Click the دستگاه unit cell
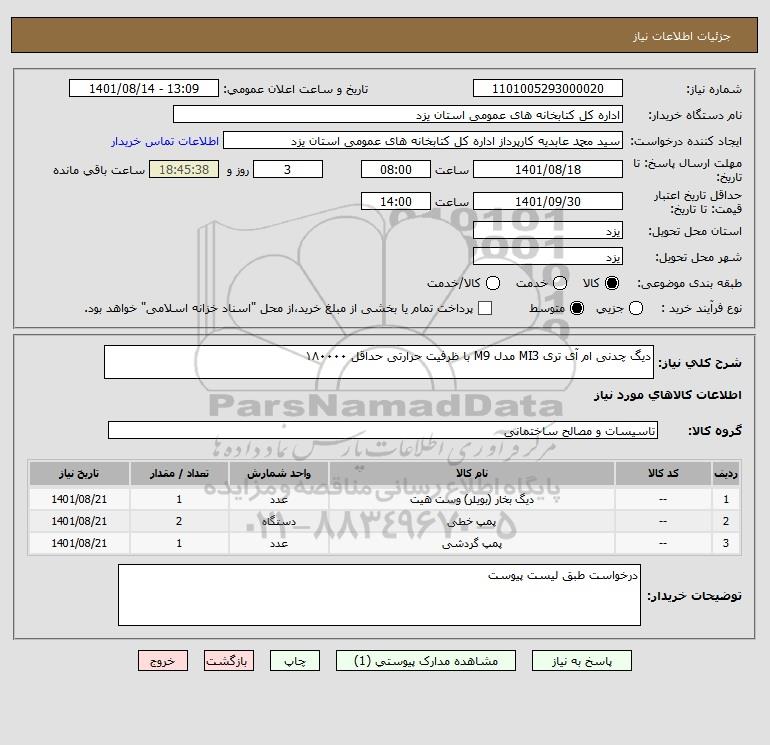 tap(278, 521)
